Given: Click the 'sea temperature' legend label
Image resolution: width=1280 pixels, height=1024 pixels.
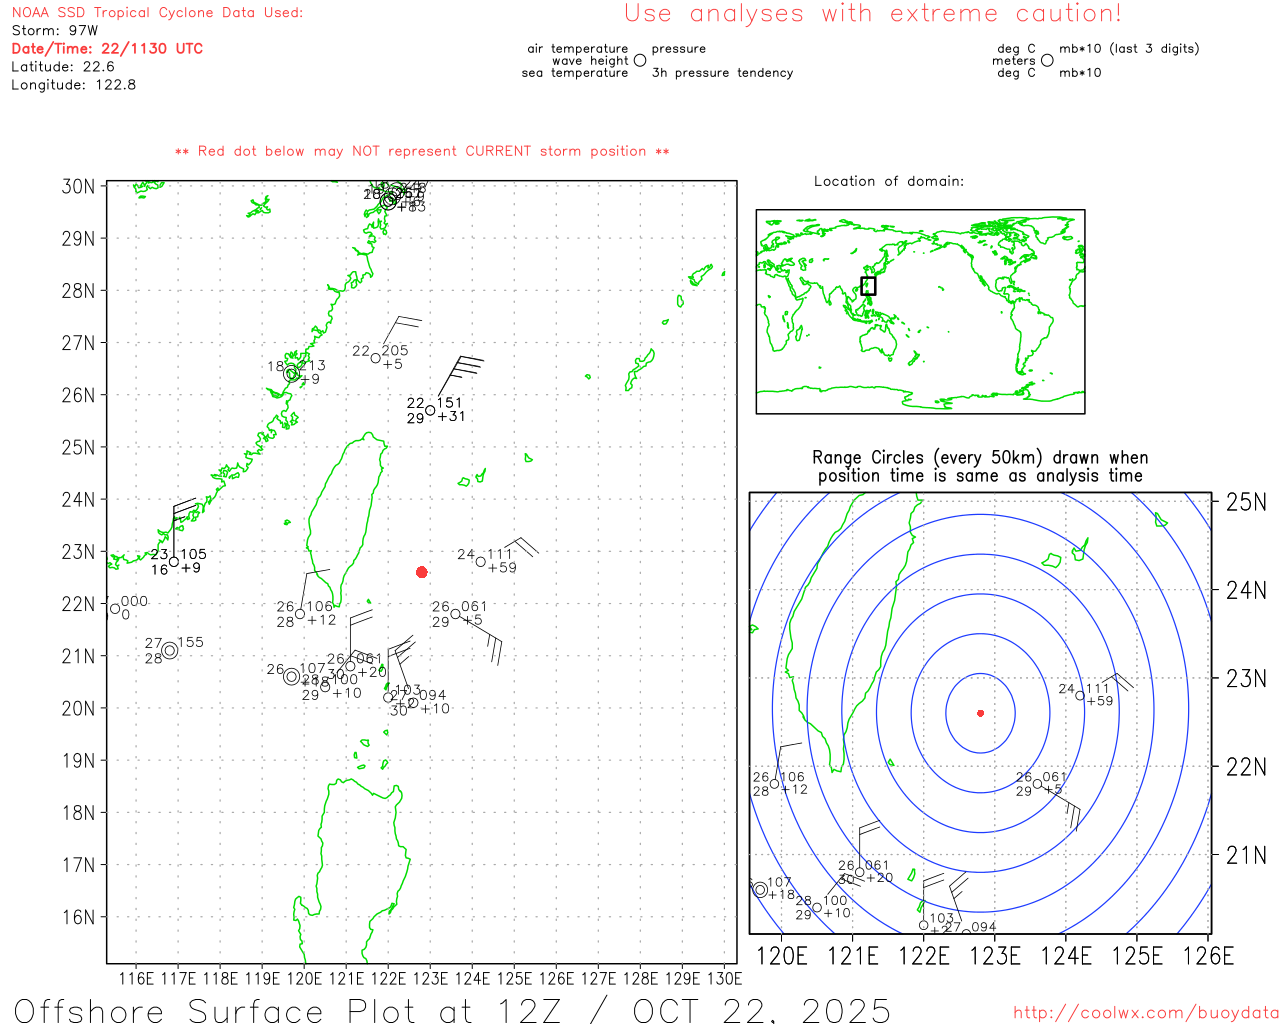Looking at the screenshot, I should click(x=575, y=73).
